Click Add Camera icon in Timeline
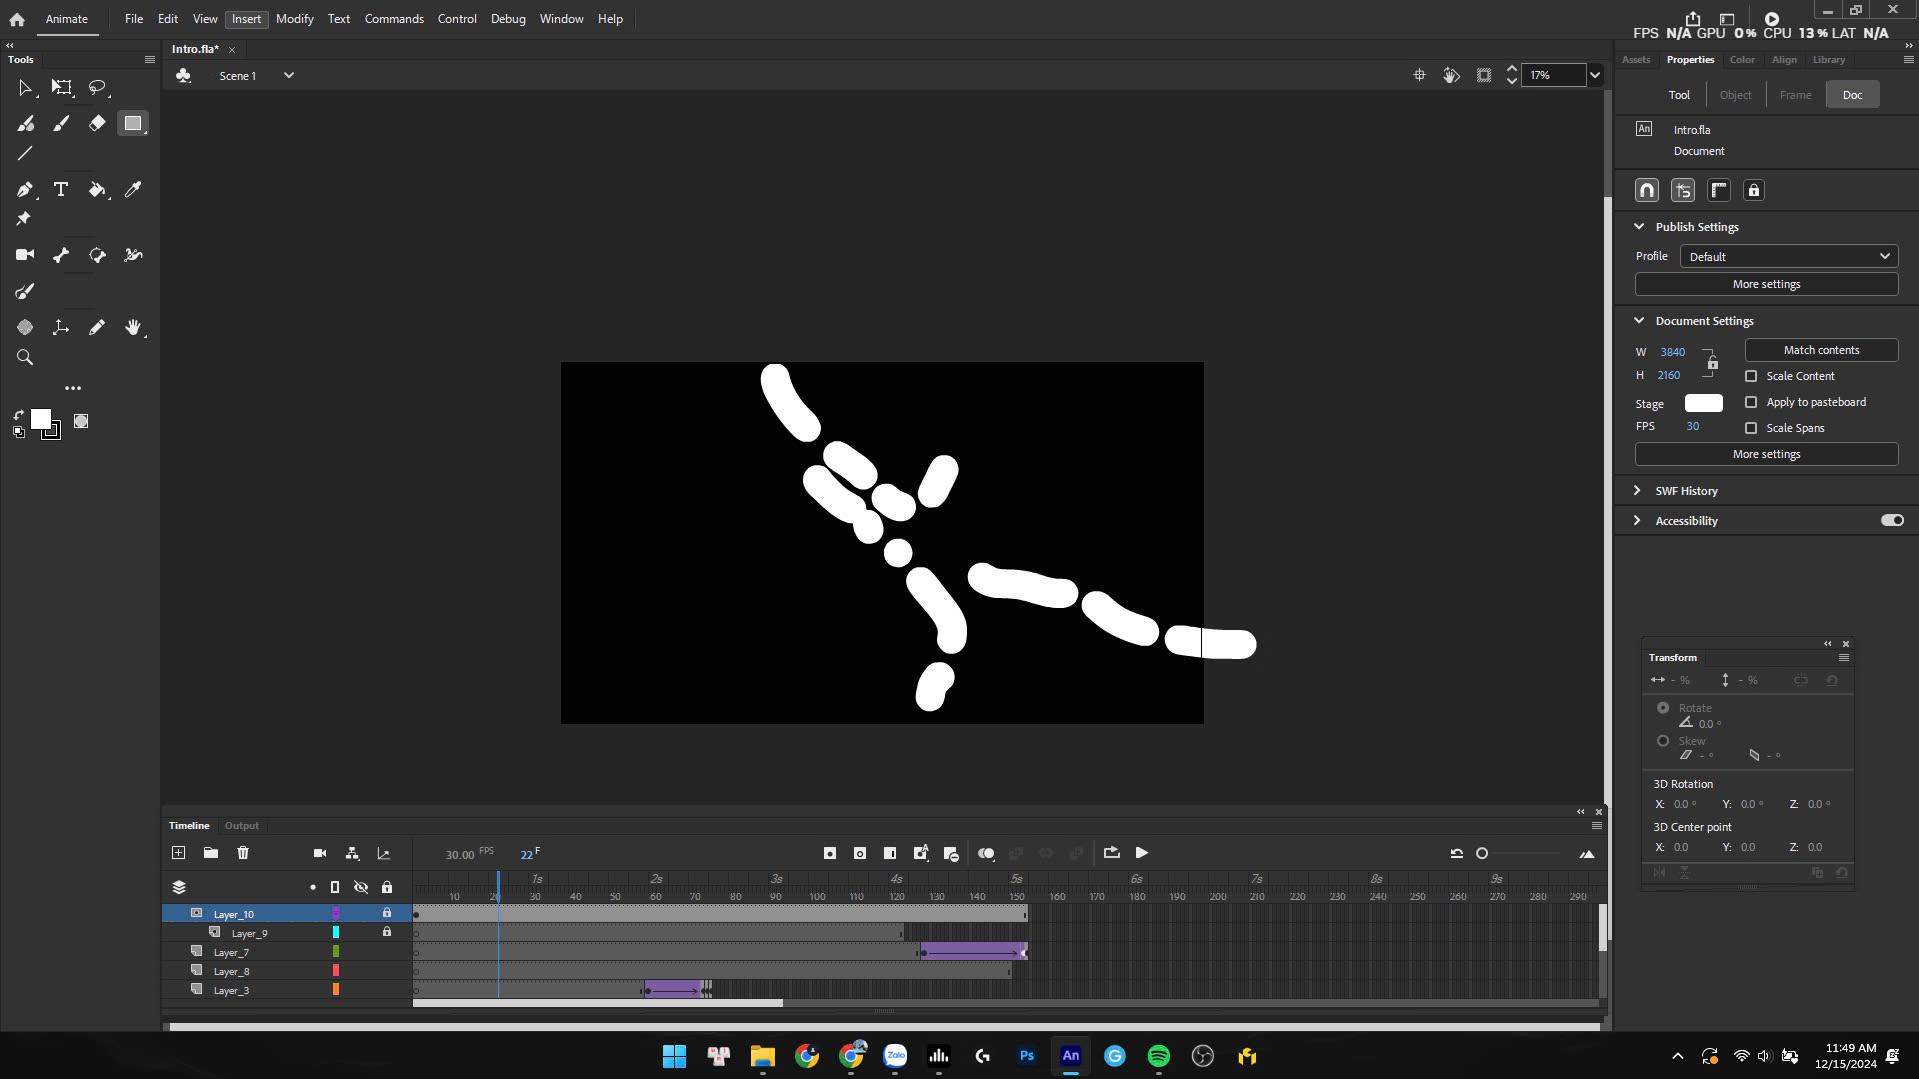This screenshot has width=1919, height=1079. tap(320, 853)
